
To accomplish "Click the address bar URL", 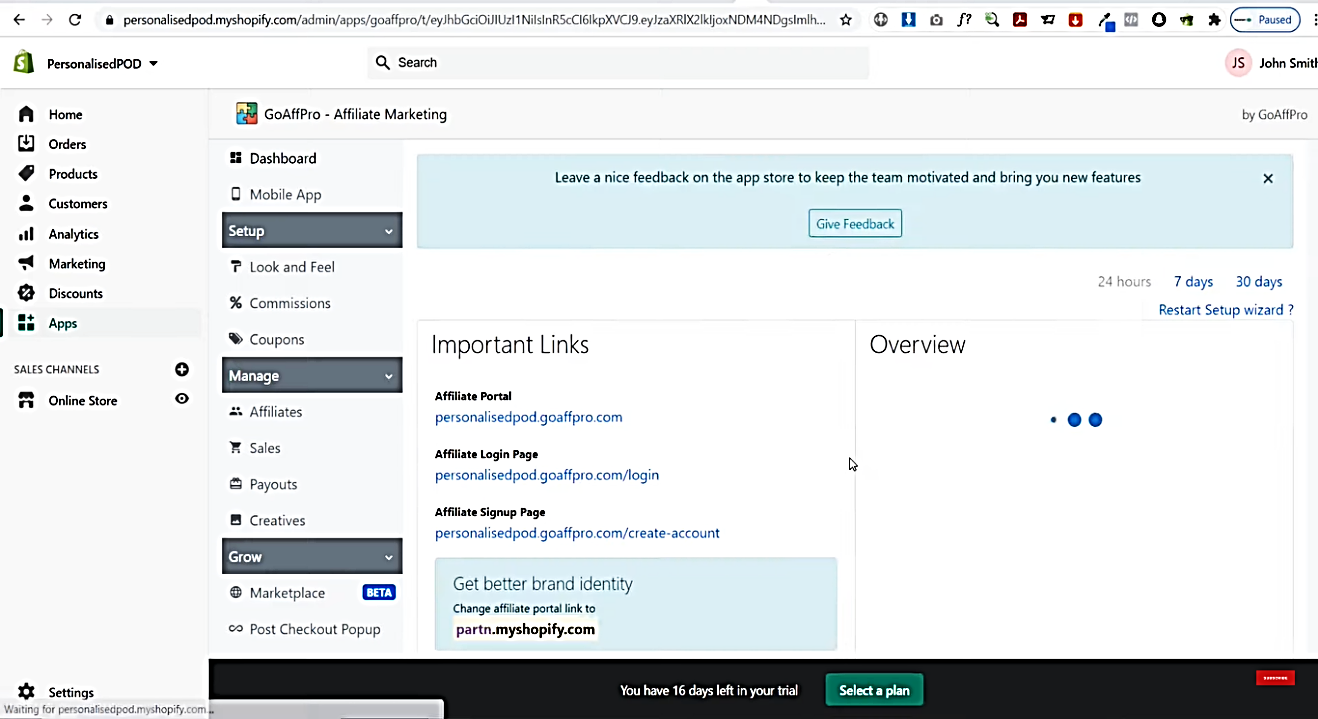I will (x=475, y=19).
